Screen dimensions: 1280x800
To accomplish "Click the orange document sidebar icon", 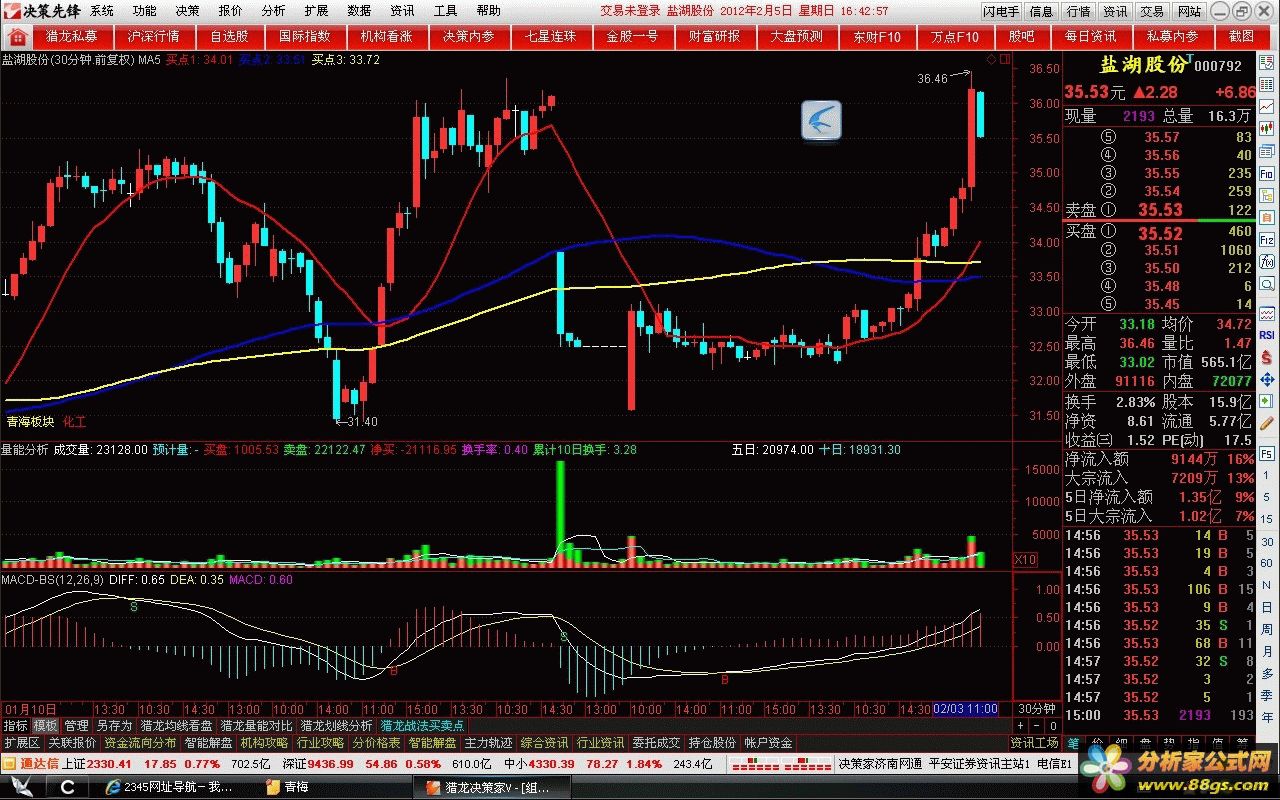I will 1267,217.
